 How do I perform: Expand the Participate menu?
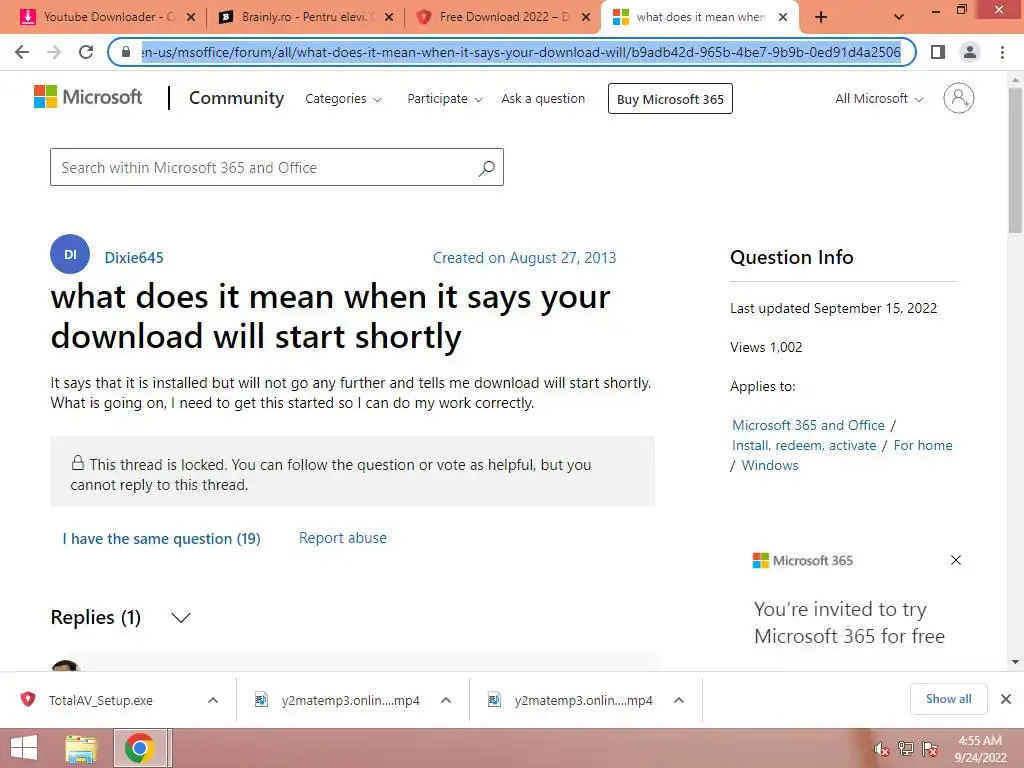pos(445,99)
